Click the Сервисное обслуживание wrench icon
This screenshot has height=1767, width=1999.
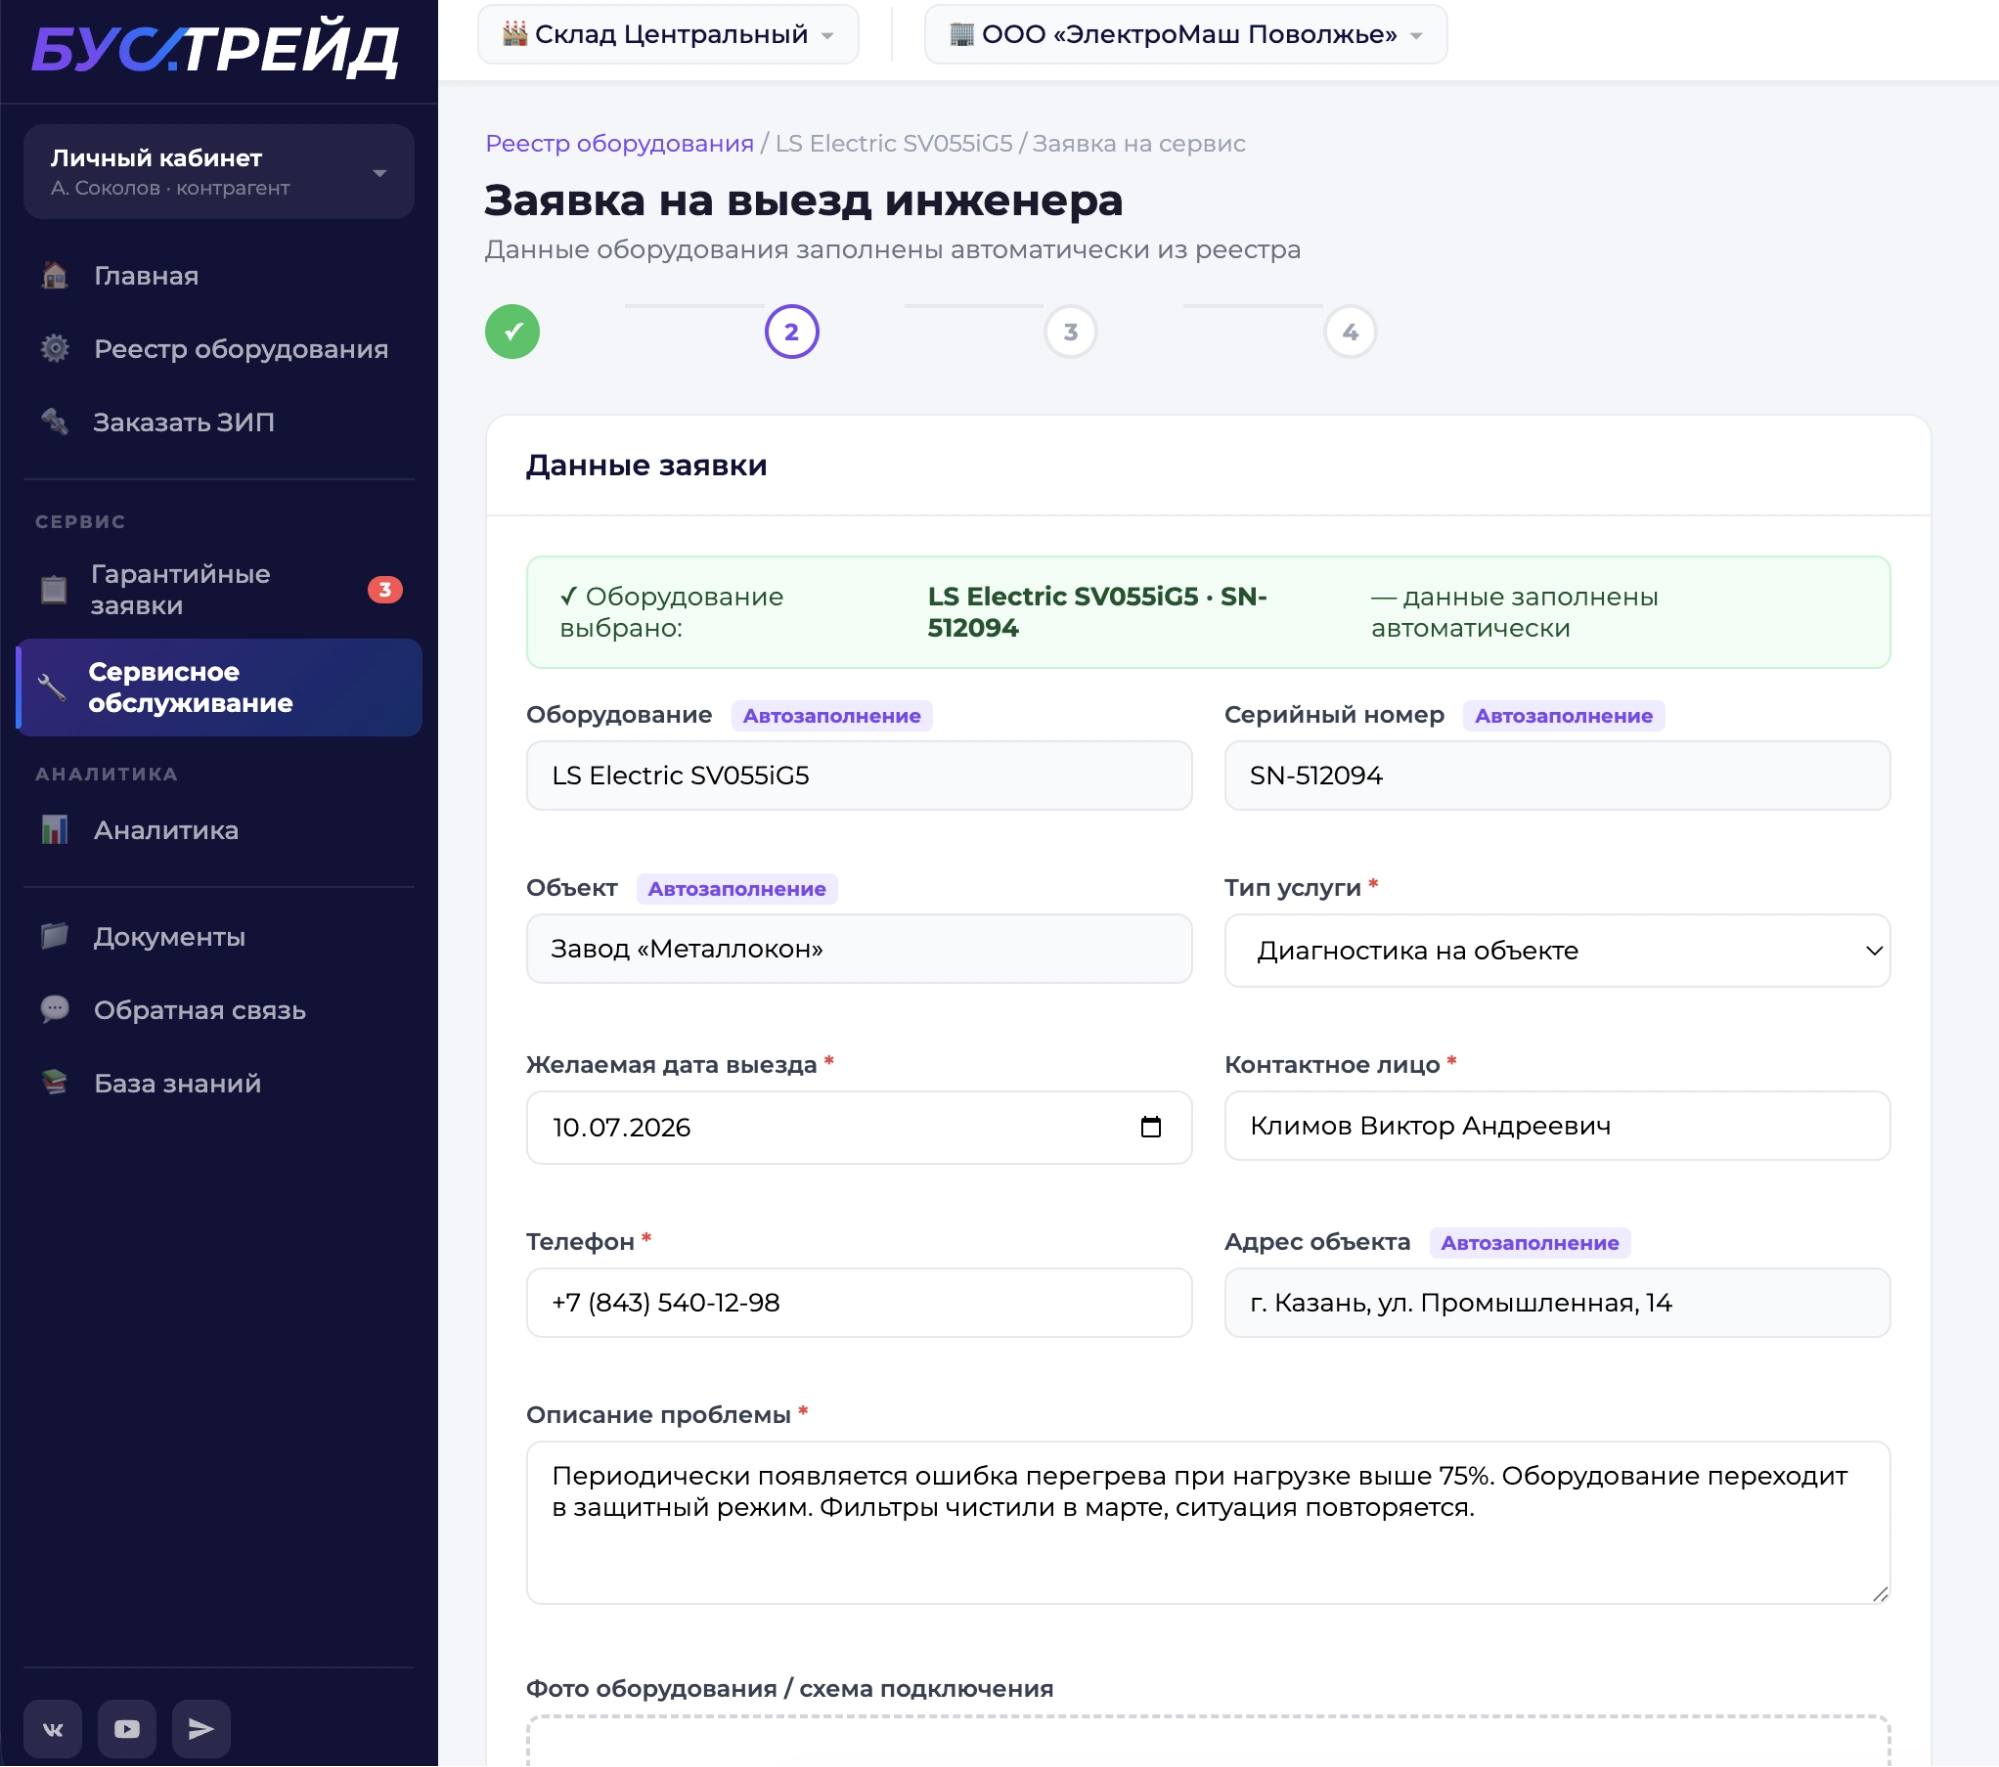tap(52, 688)
